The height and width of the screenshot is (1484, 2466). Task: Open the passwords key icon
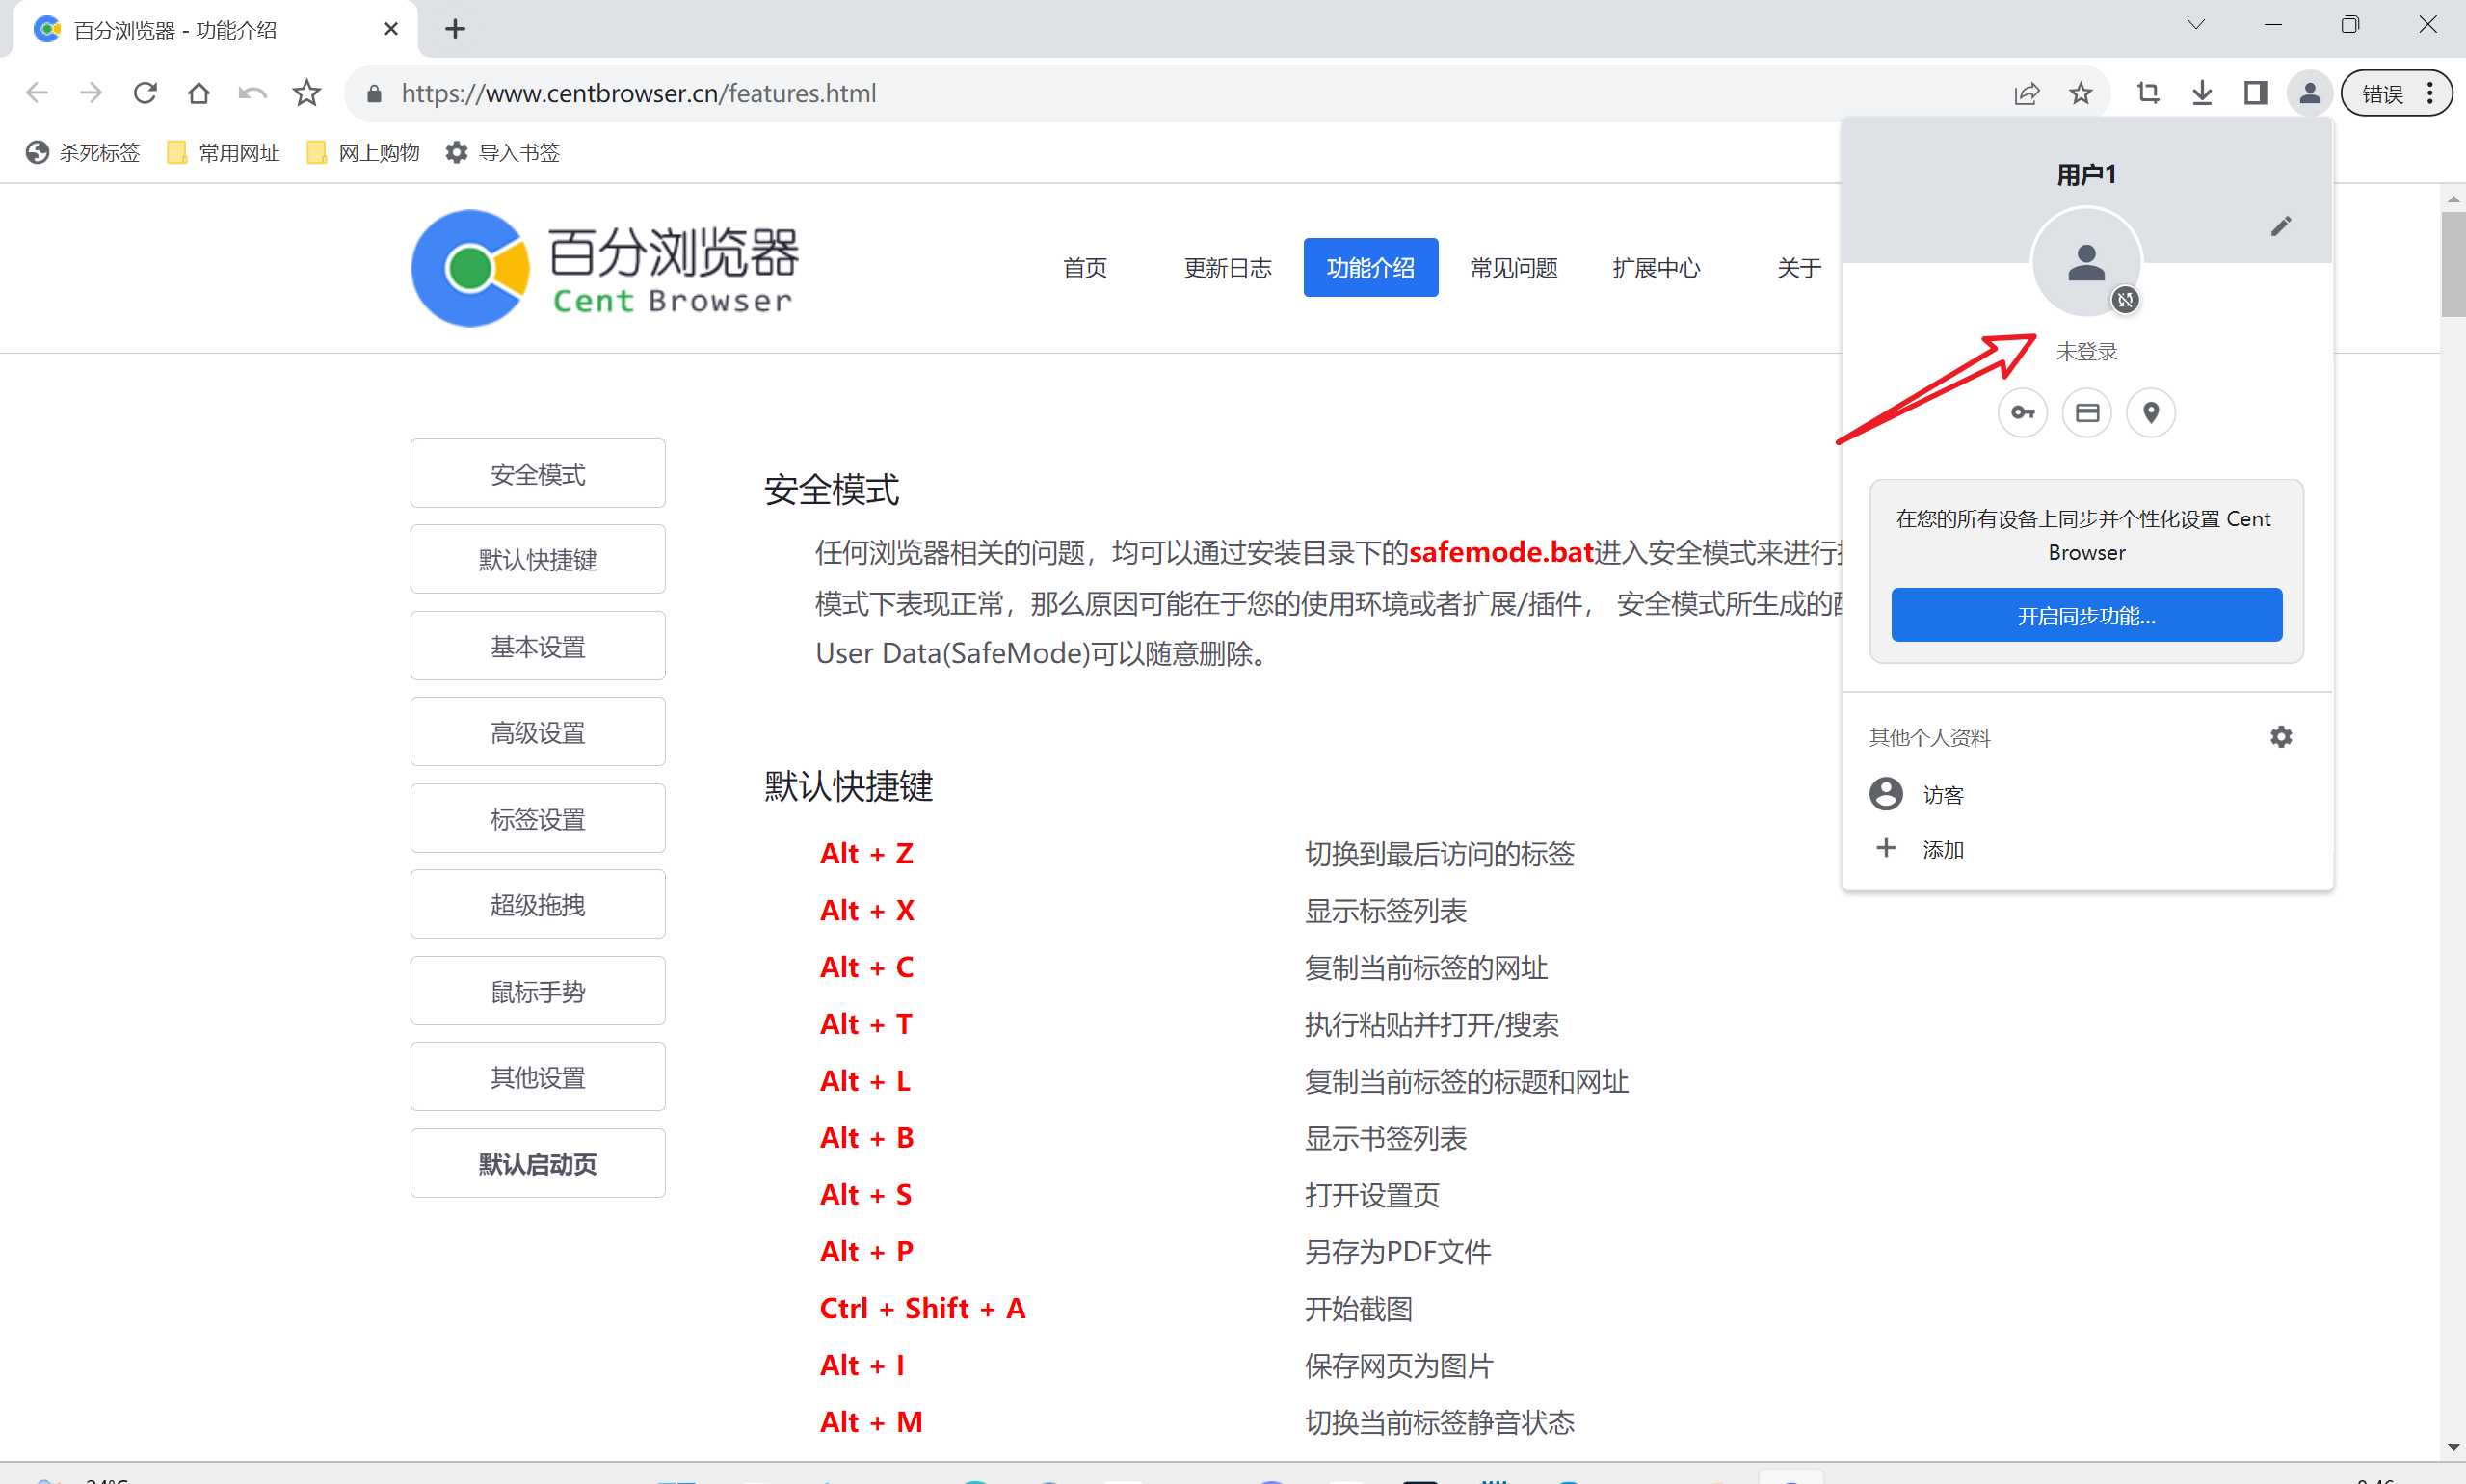click(2023, 413)
